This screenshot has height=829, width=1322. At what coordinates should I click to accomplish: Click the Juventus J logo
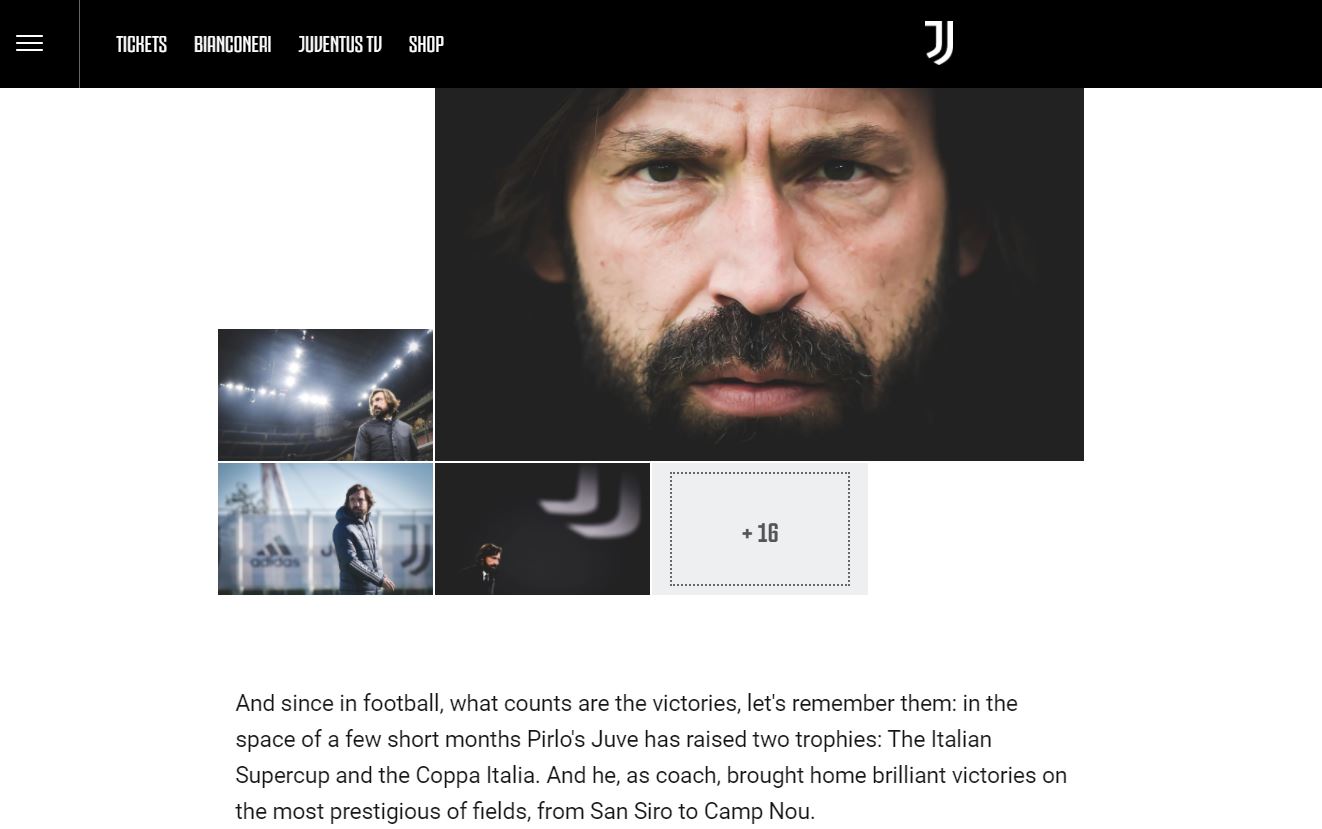point(939,43)
